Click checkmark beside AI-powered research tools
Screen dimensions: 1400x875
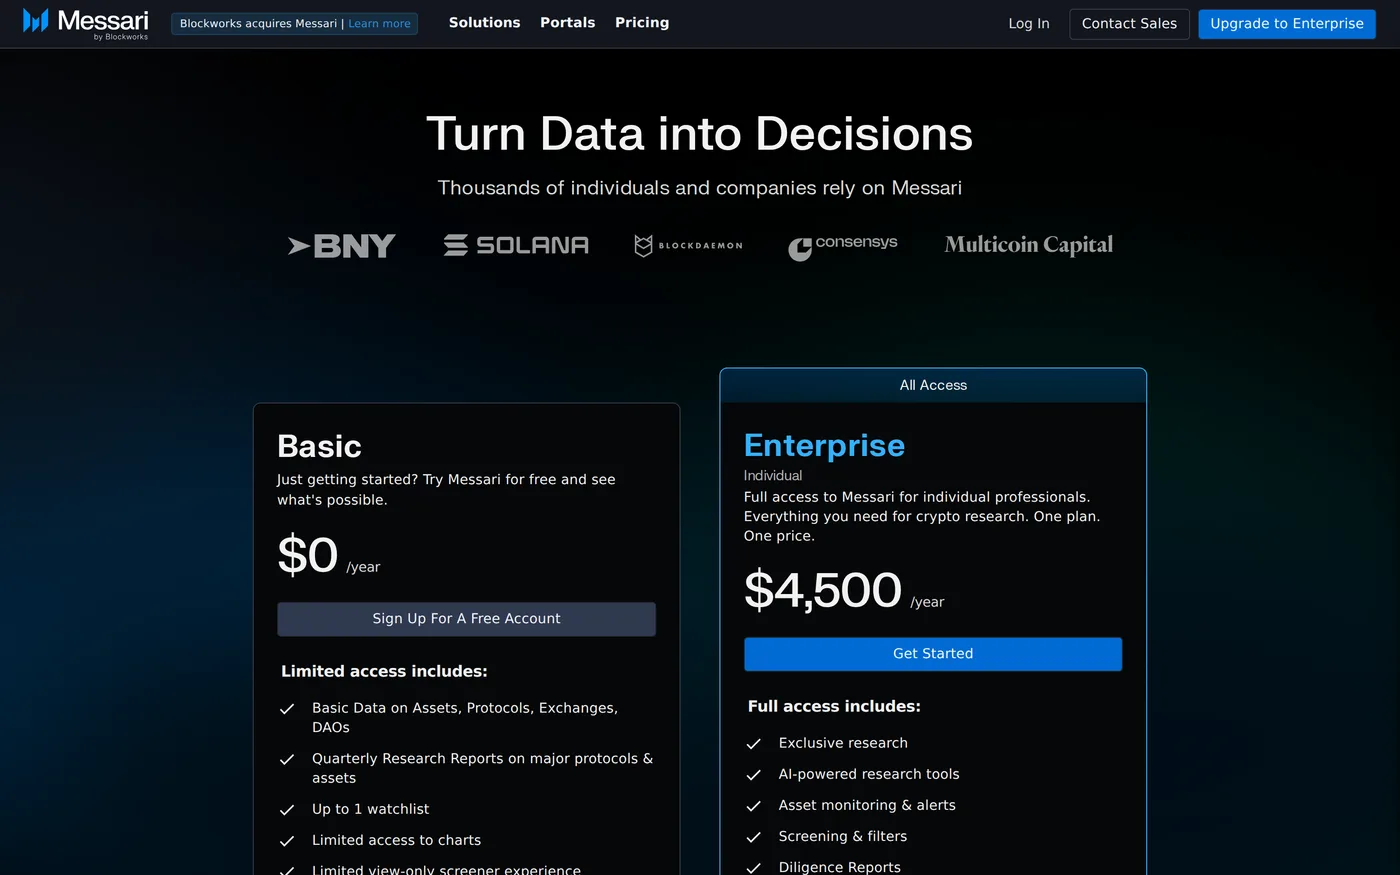coord(754,775)
